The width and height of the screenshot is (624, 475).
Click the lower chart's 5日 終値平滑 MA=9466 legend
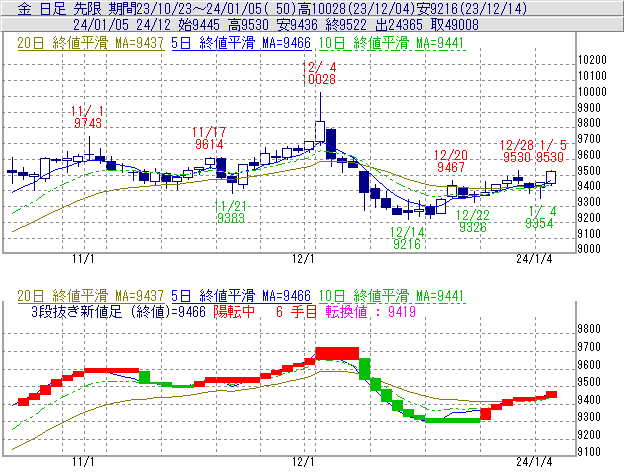tap(241, 296)
